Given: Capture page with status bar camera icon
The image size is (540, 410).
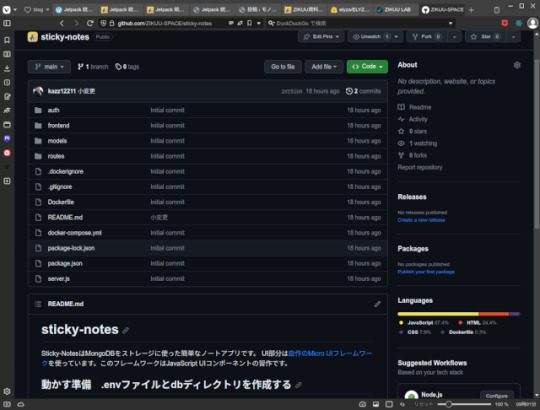Looking at the screenshot, I should click(x=362, y=404).
